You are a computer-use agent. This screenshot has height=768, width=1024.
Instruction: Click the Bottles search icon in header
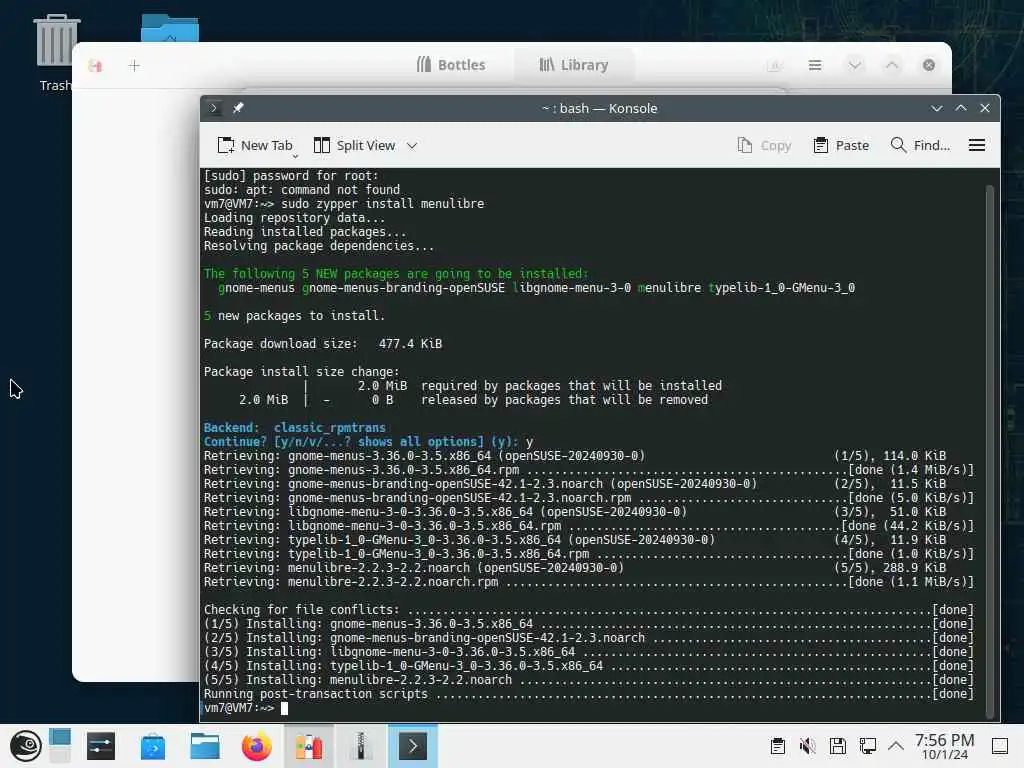pos(775,65)
